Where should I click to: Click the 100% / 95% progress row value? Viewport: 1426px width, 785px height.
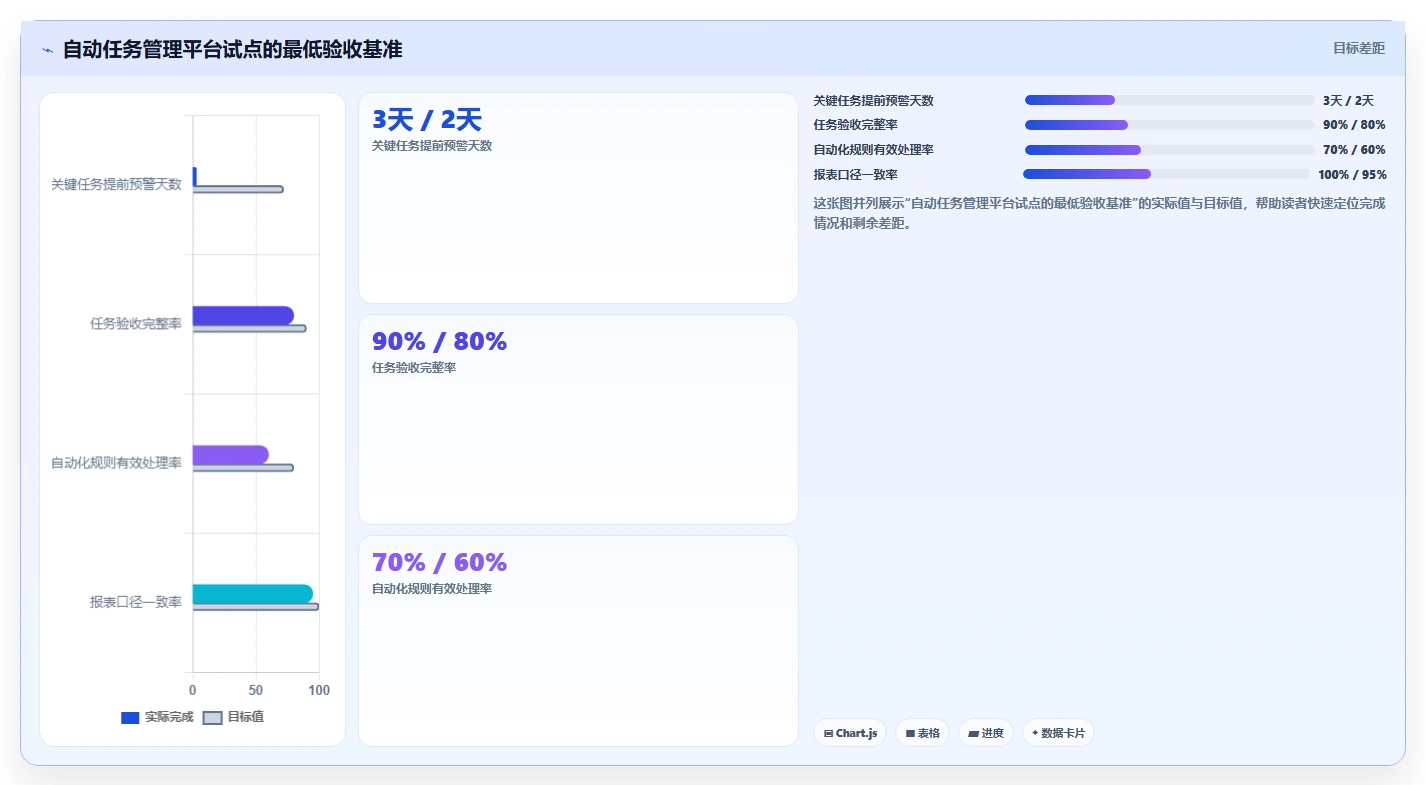[x=1352, y=175]
